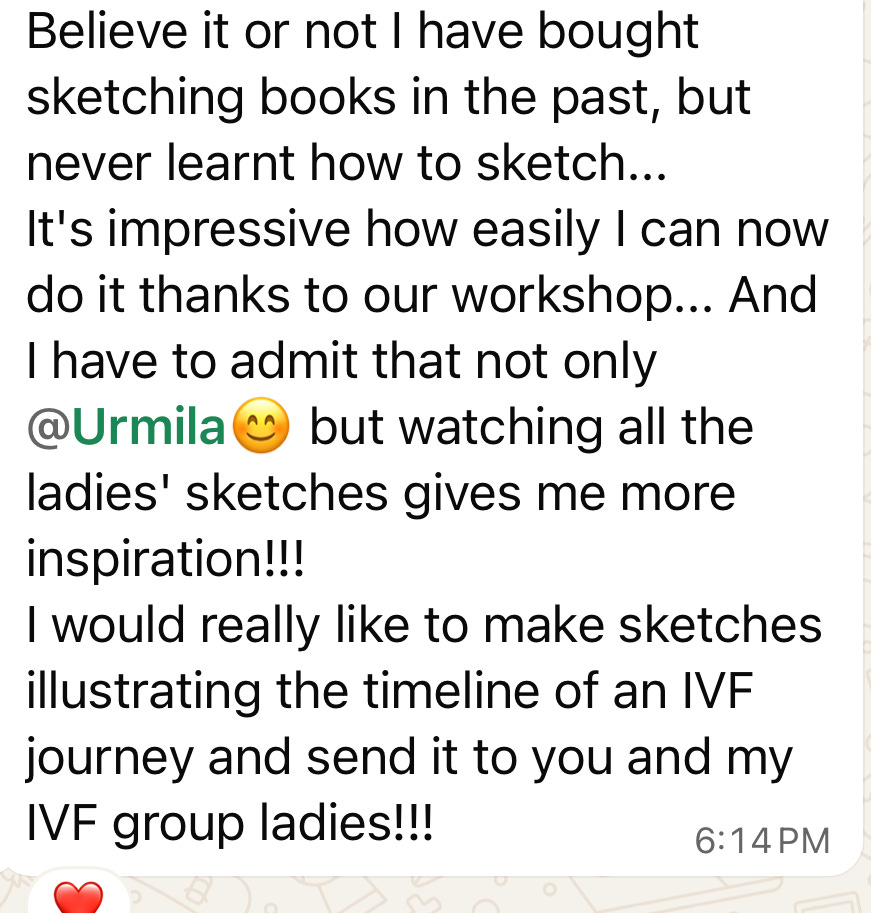Click the @ symbol before Urmila
871x913 pixels.
(48, 427)
